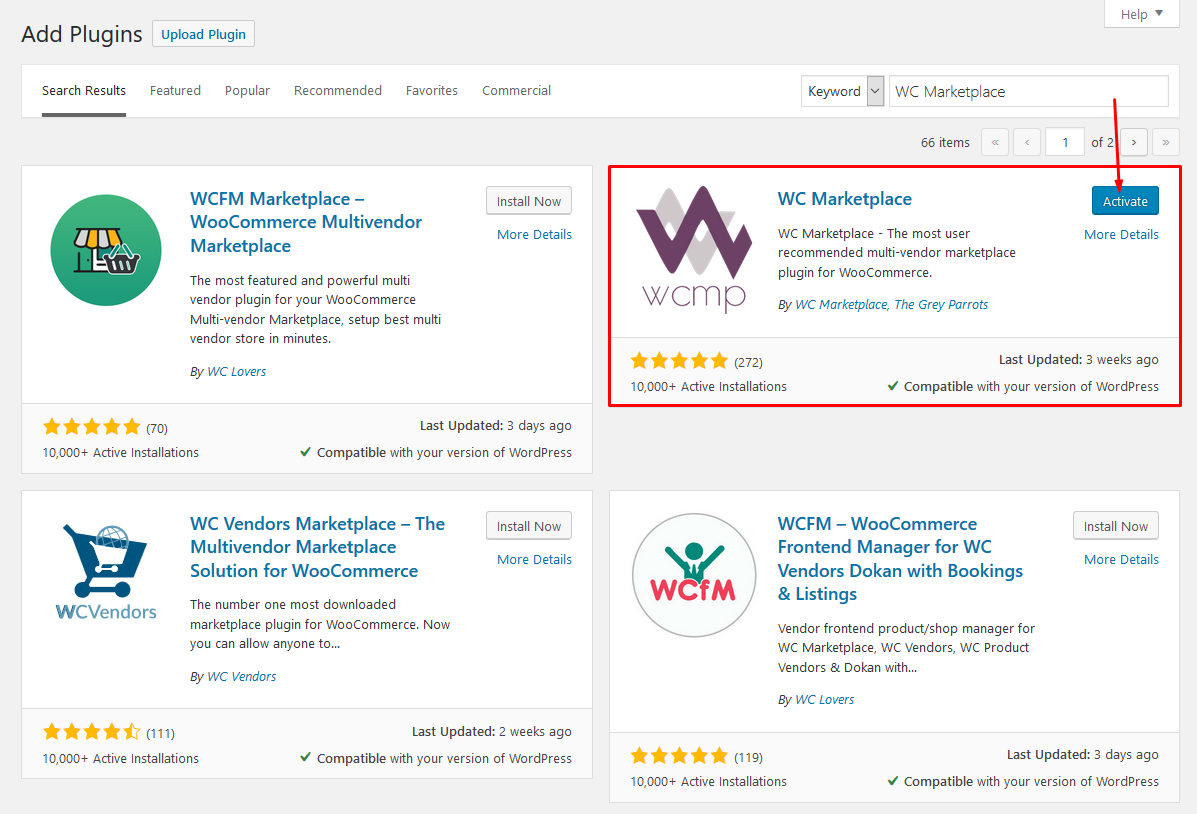Image resolution: width=1197 pixels, height=814 pixels.
Task: Open More Details for WC Vendors Marketplace
Action: click(x=534, y=560)
